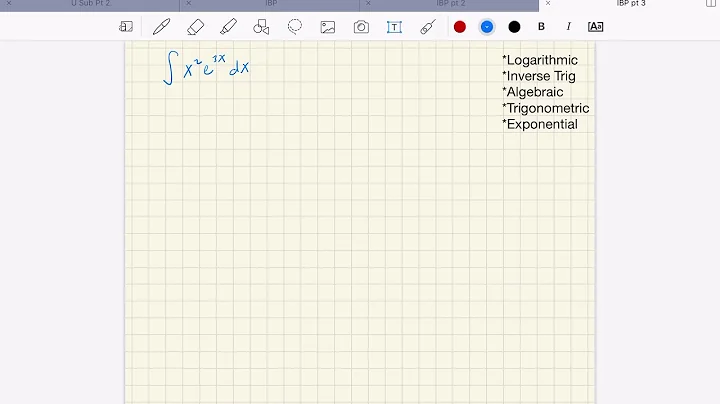The height and width of the screenshot is (404, 720).
Task: Click the *Algebraic text line
Action: 532,92
